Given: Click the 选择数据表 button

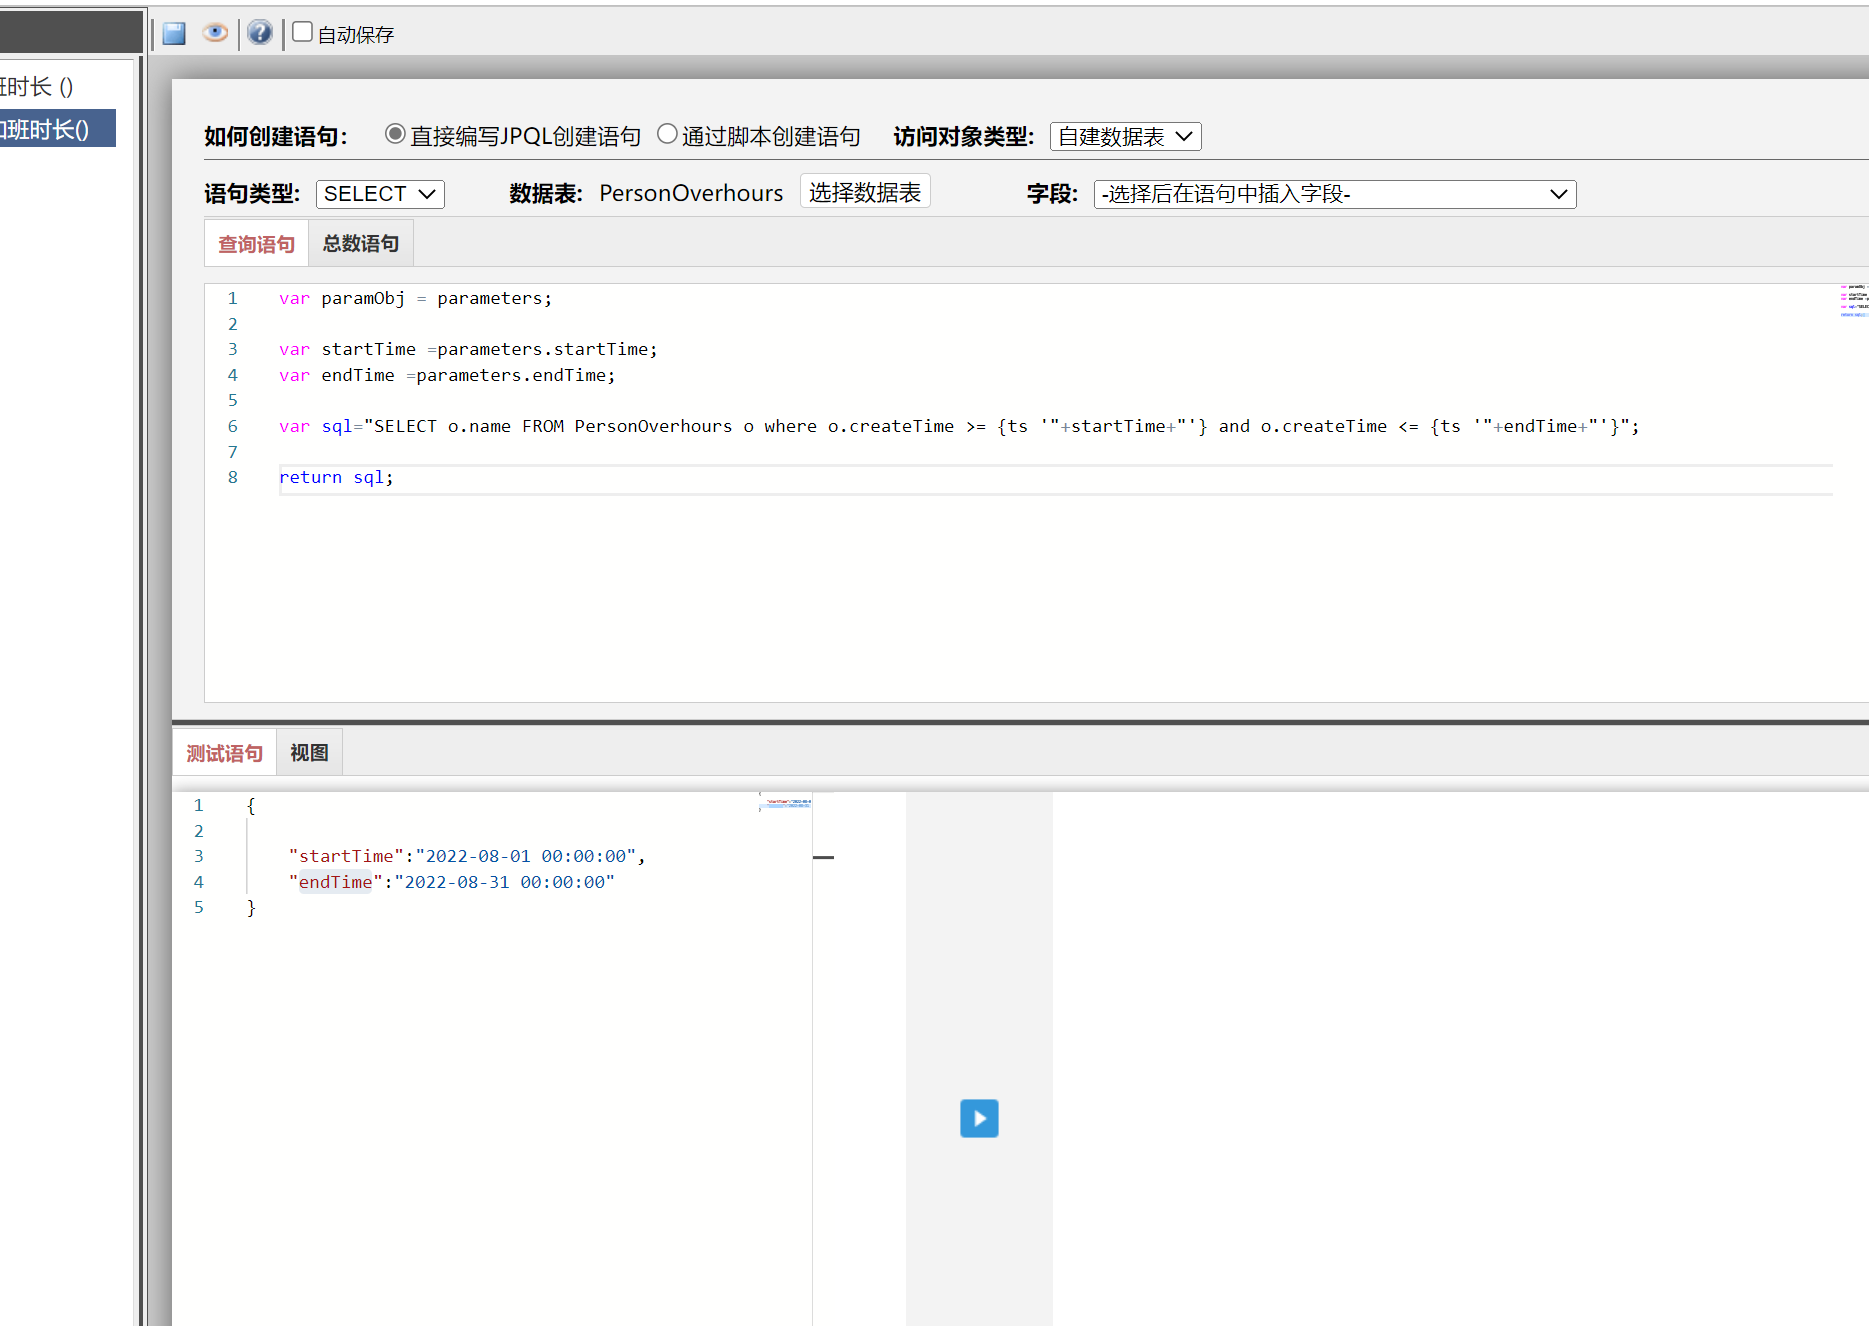Looking at the screenshot, I should click(865, 192).
